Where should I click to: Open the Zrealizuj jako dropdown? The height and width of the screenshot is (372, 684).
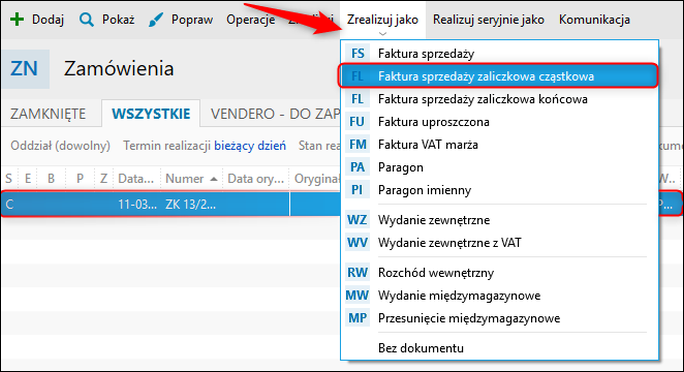coord(383,20)
